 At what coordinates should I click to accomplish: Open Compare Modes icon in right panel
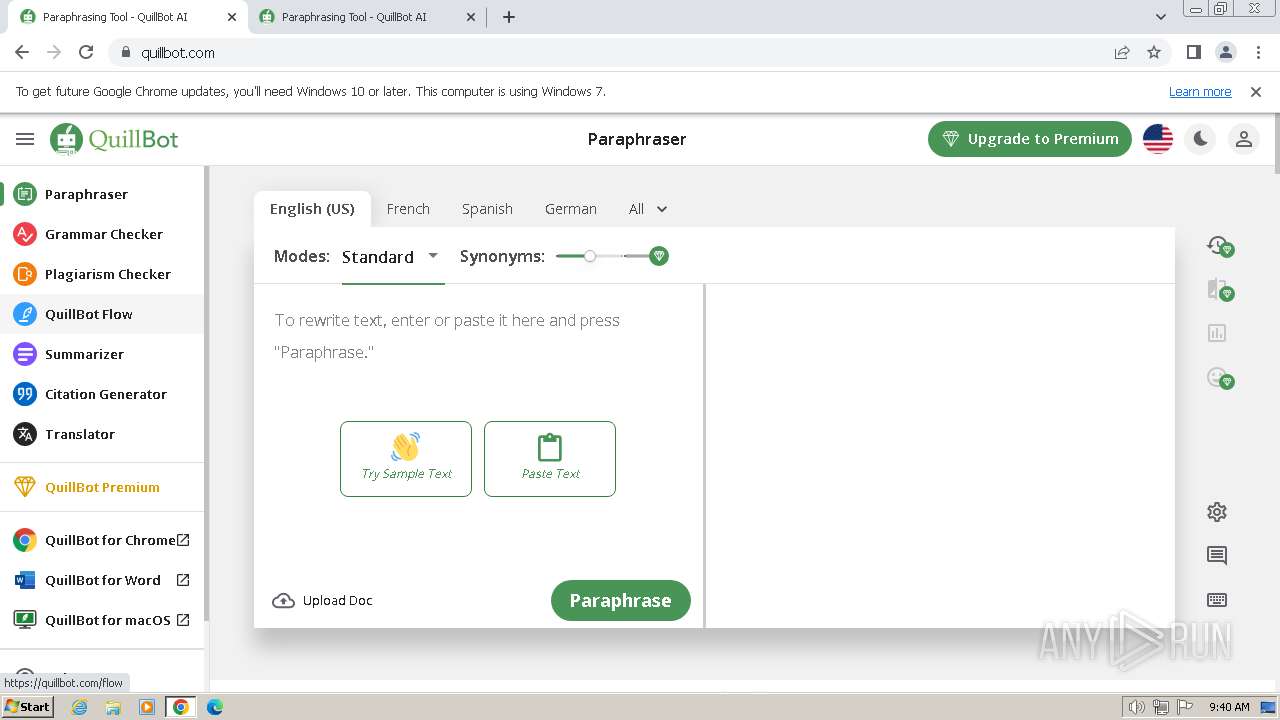tap(1218, 290)
